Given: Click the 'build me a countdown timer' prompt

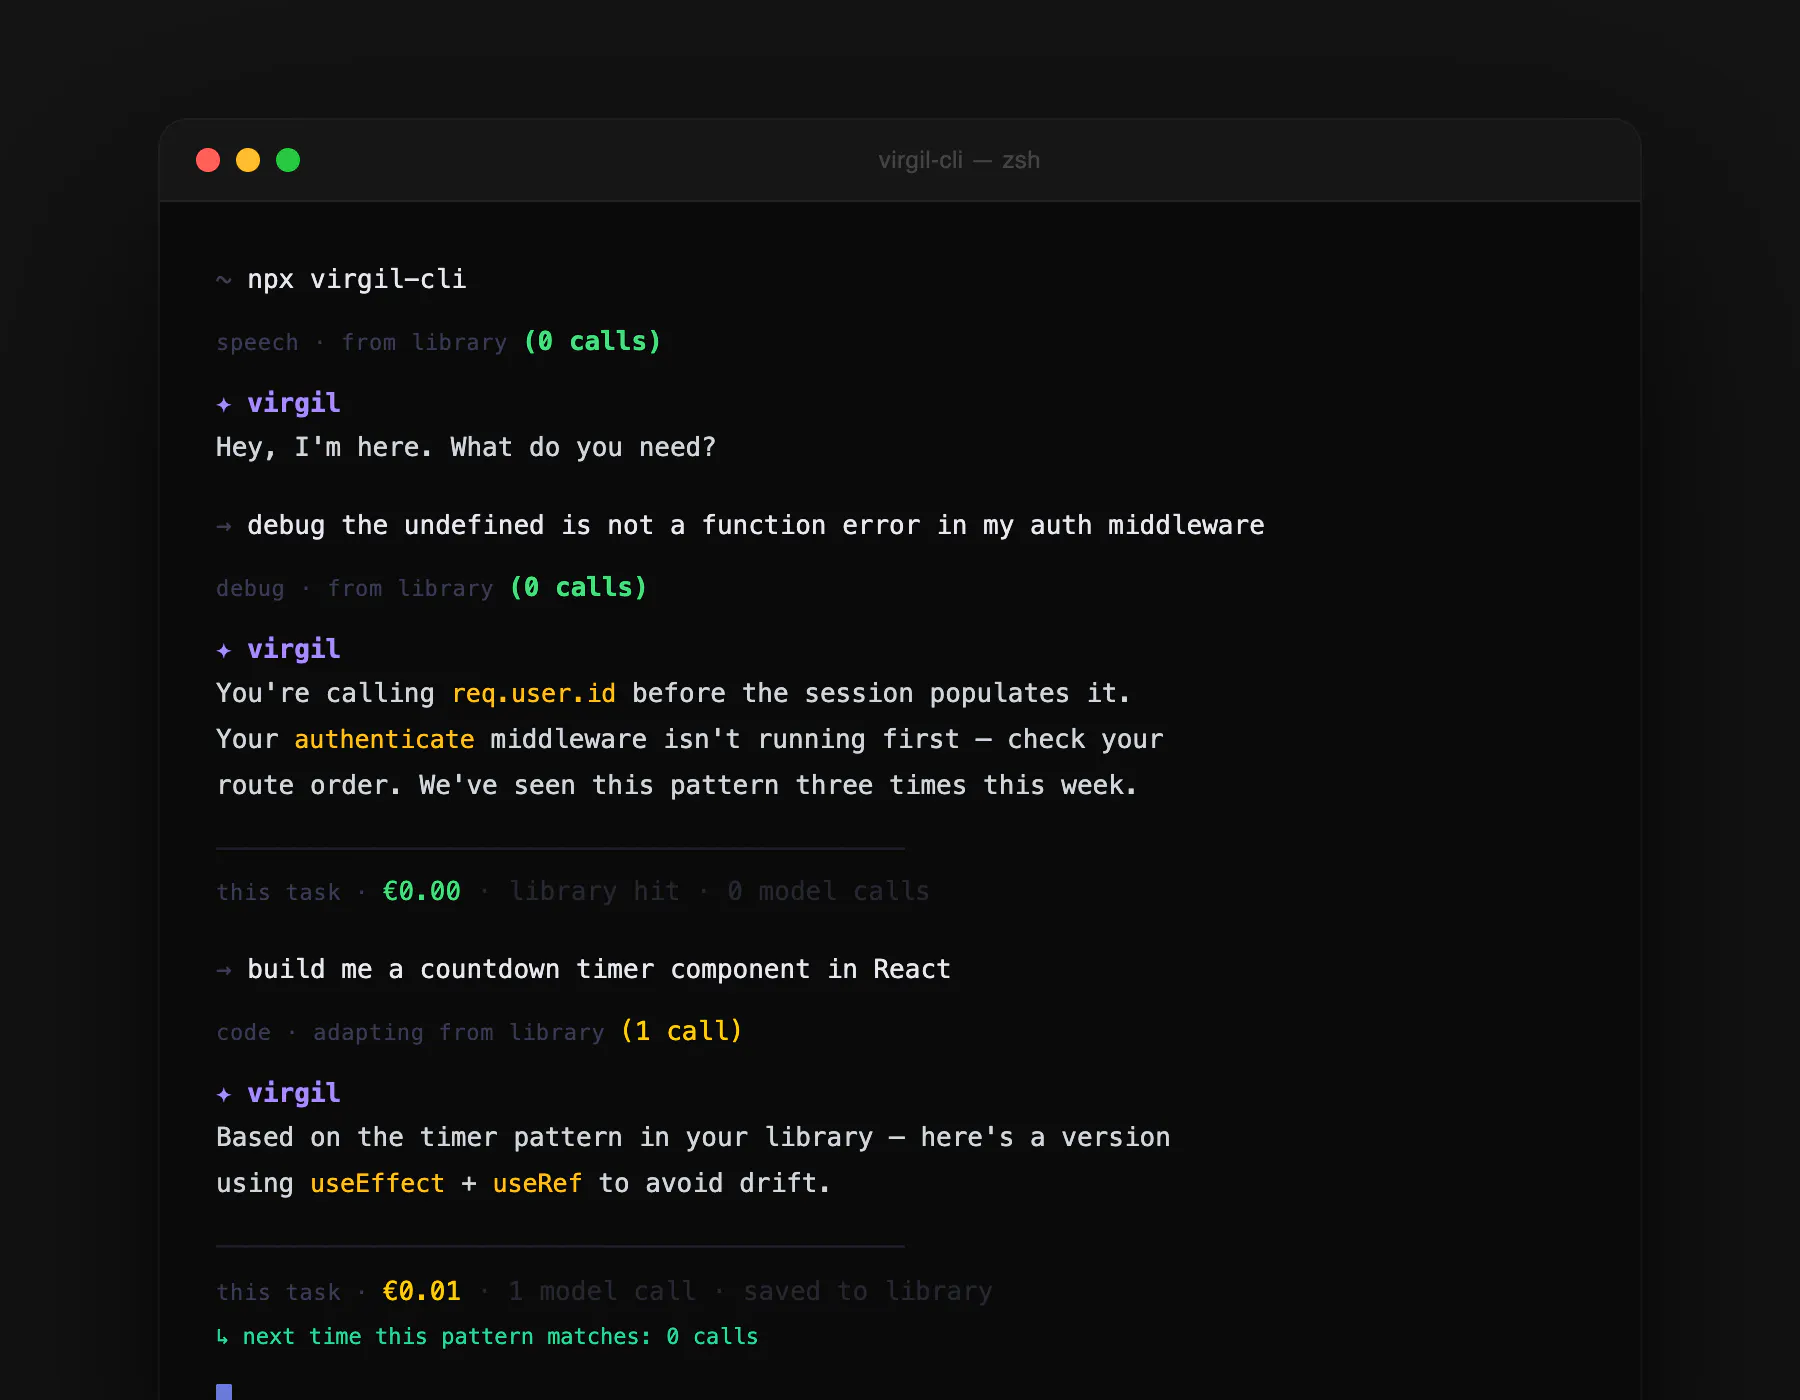Looking at the screenshot, I should coord(599,969).
